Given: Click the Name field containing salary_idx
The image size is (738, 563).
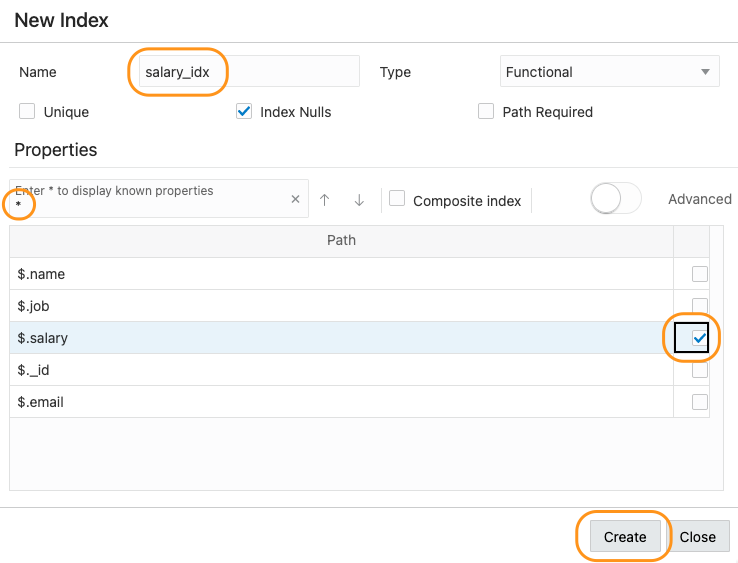Looking at the screenshot, I should pos(247,72).
